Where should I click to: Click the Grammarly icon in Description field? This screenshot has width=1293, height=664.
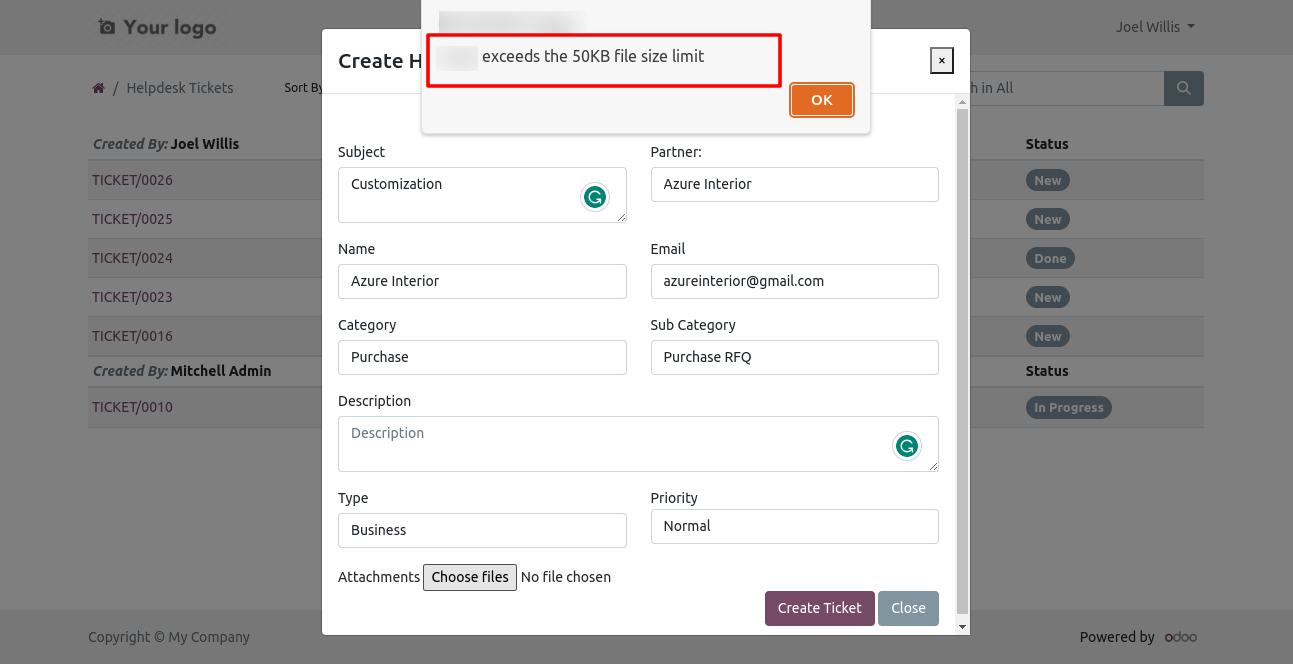pos(907,446)
